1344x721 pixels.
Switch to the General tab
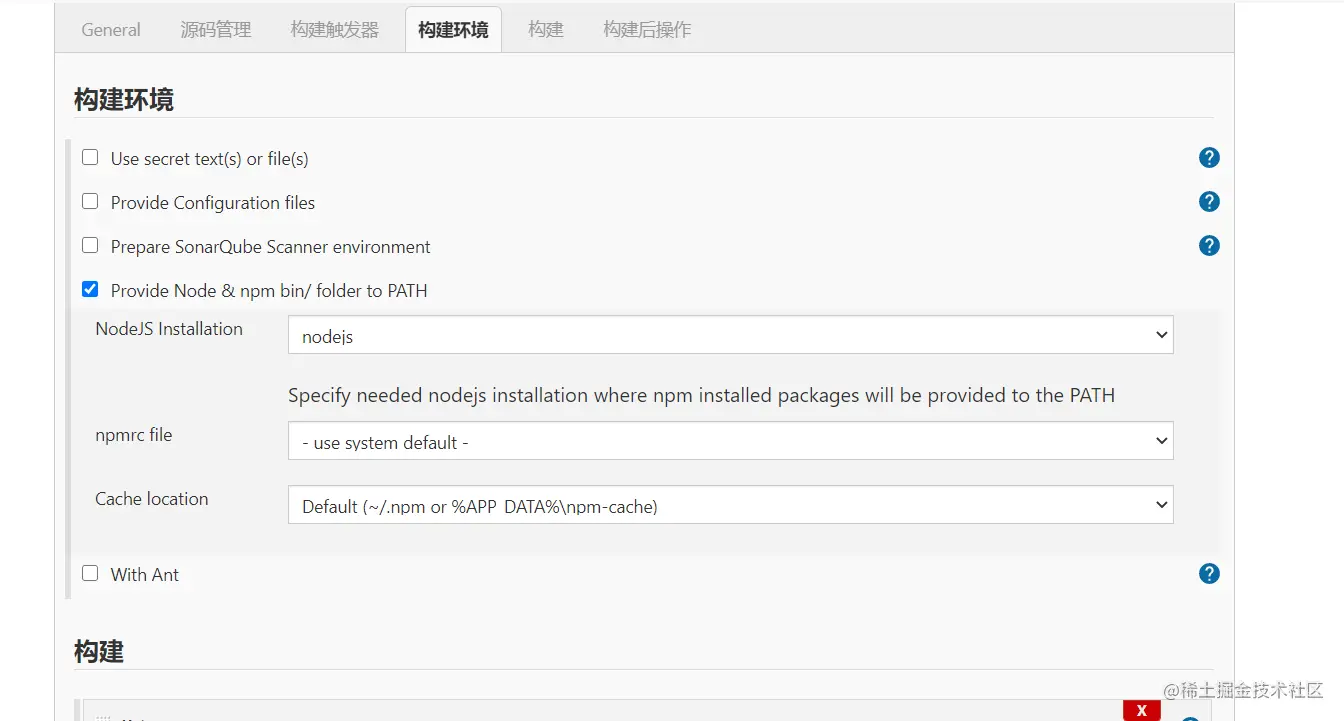(111, 30)
